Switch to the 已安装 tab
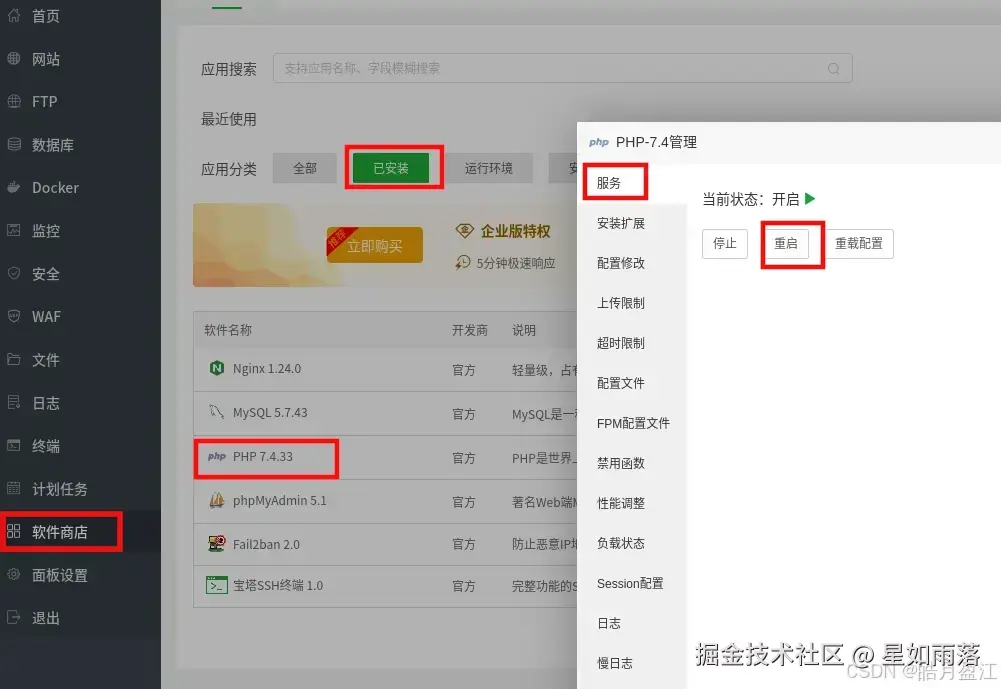 (x=394, y=168)
